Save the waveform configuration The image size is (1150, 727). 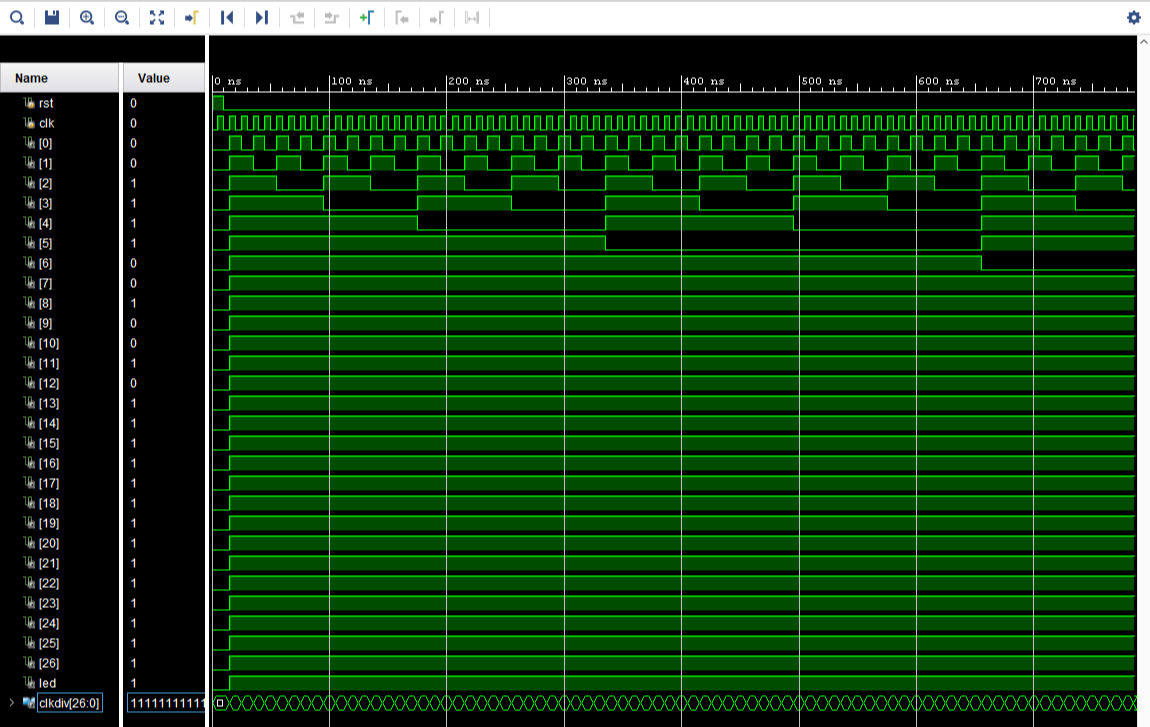pyautogui.click(x=50, y=17)
